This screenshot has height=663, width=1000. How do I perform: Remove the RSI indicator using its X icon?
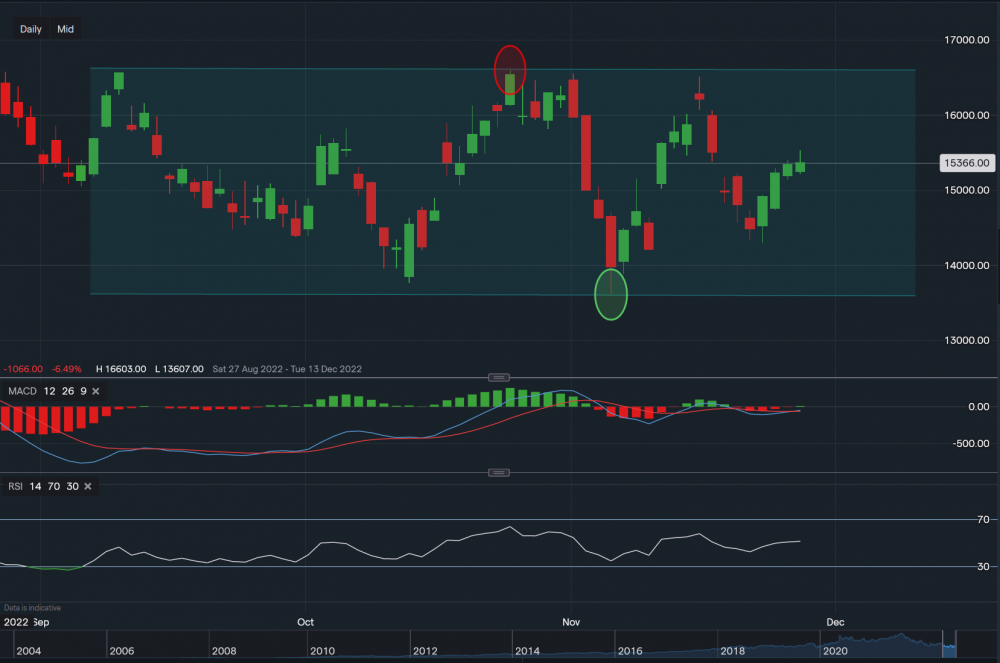pos(87,485)
